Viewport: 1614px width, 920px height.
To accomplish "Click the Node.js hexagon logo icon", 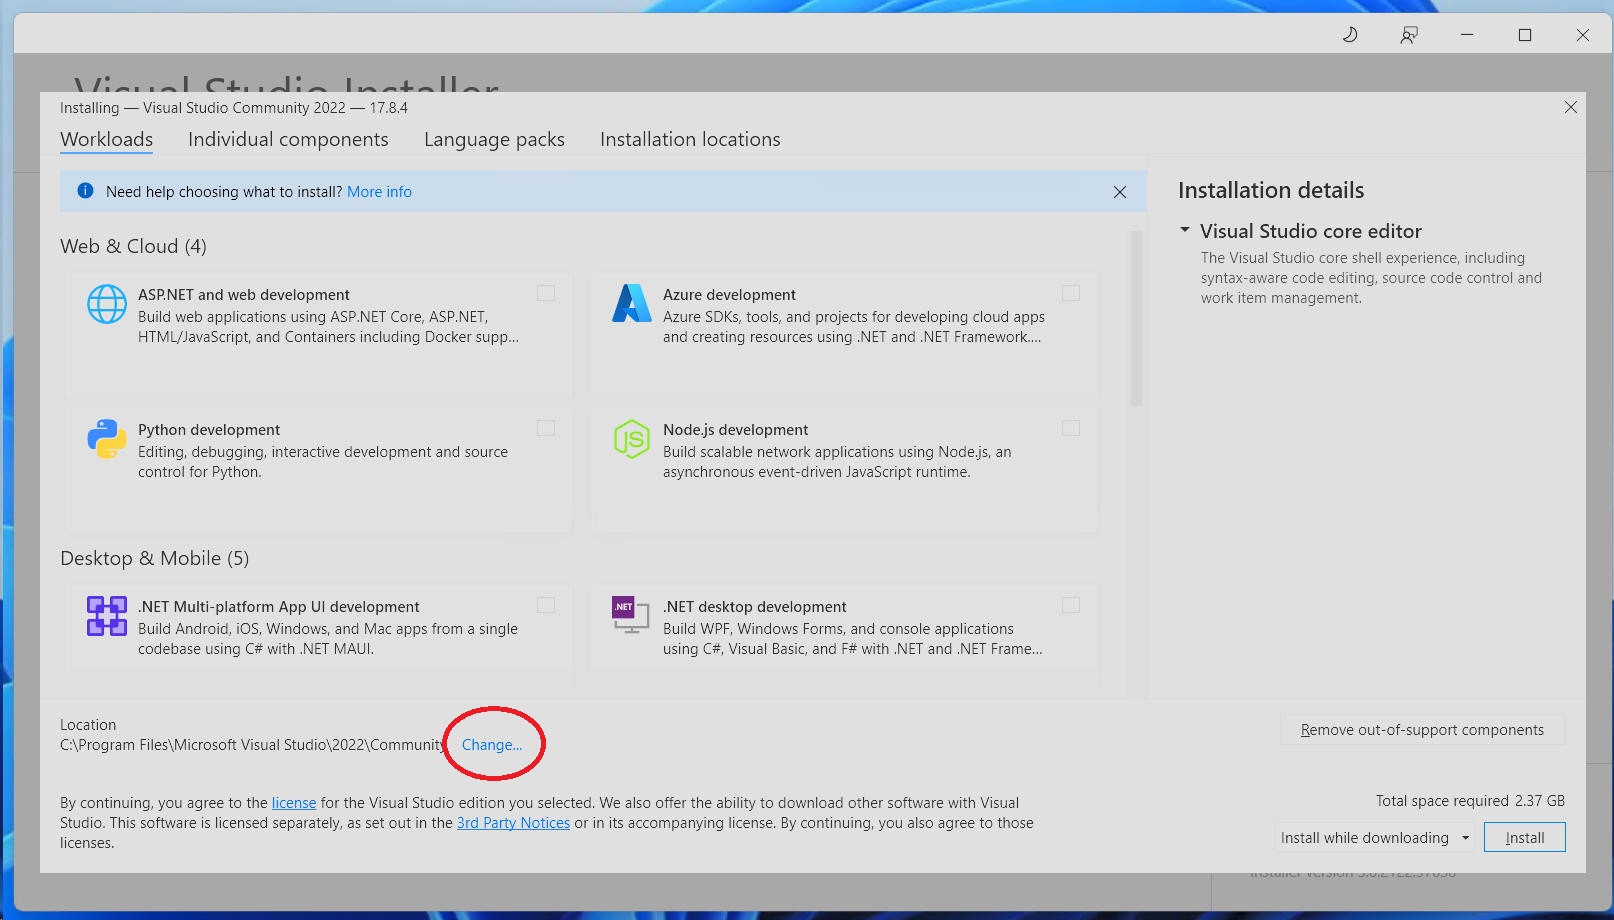I will 632,439.
